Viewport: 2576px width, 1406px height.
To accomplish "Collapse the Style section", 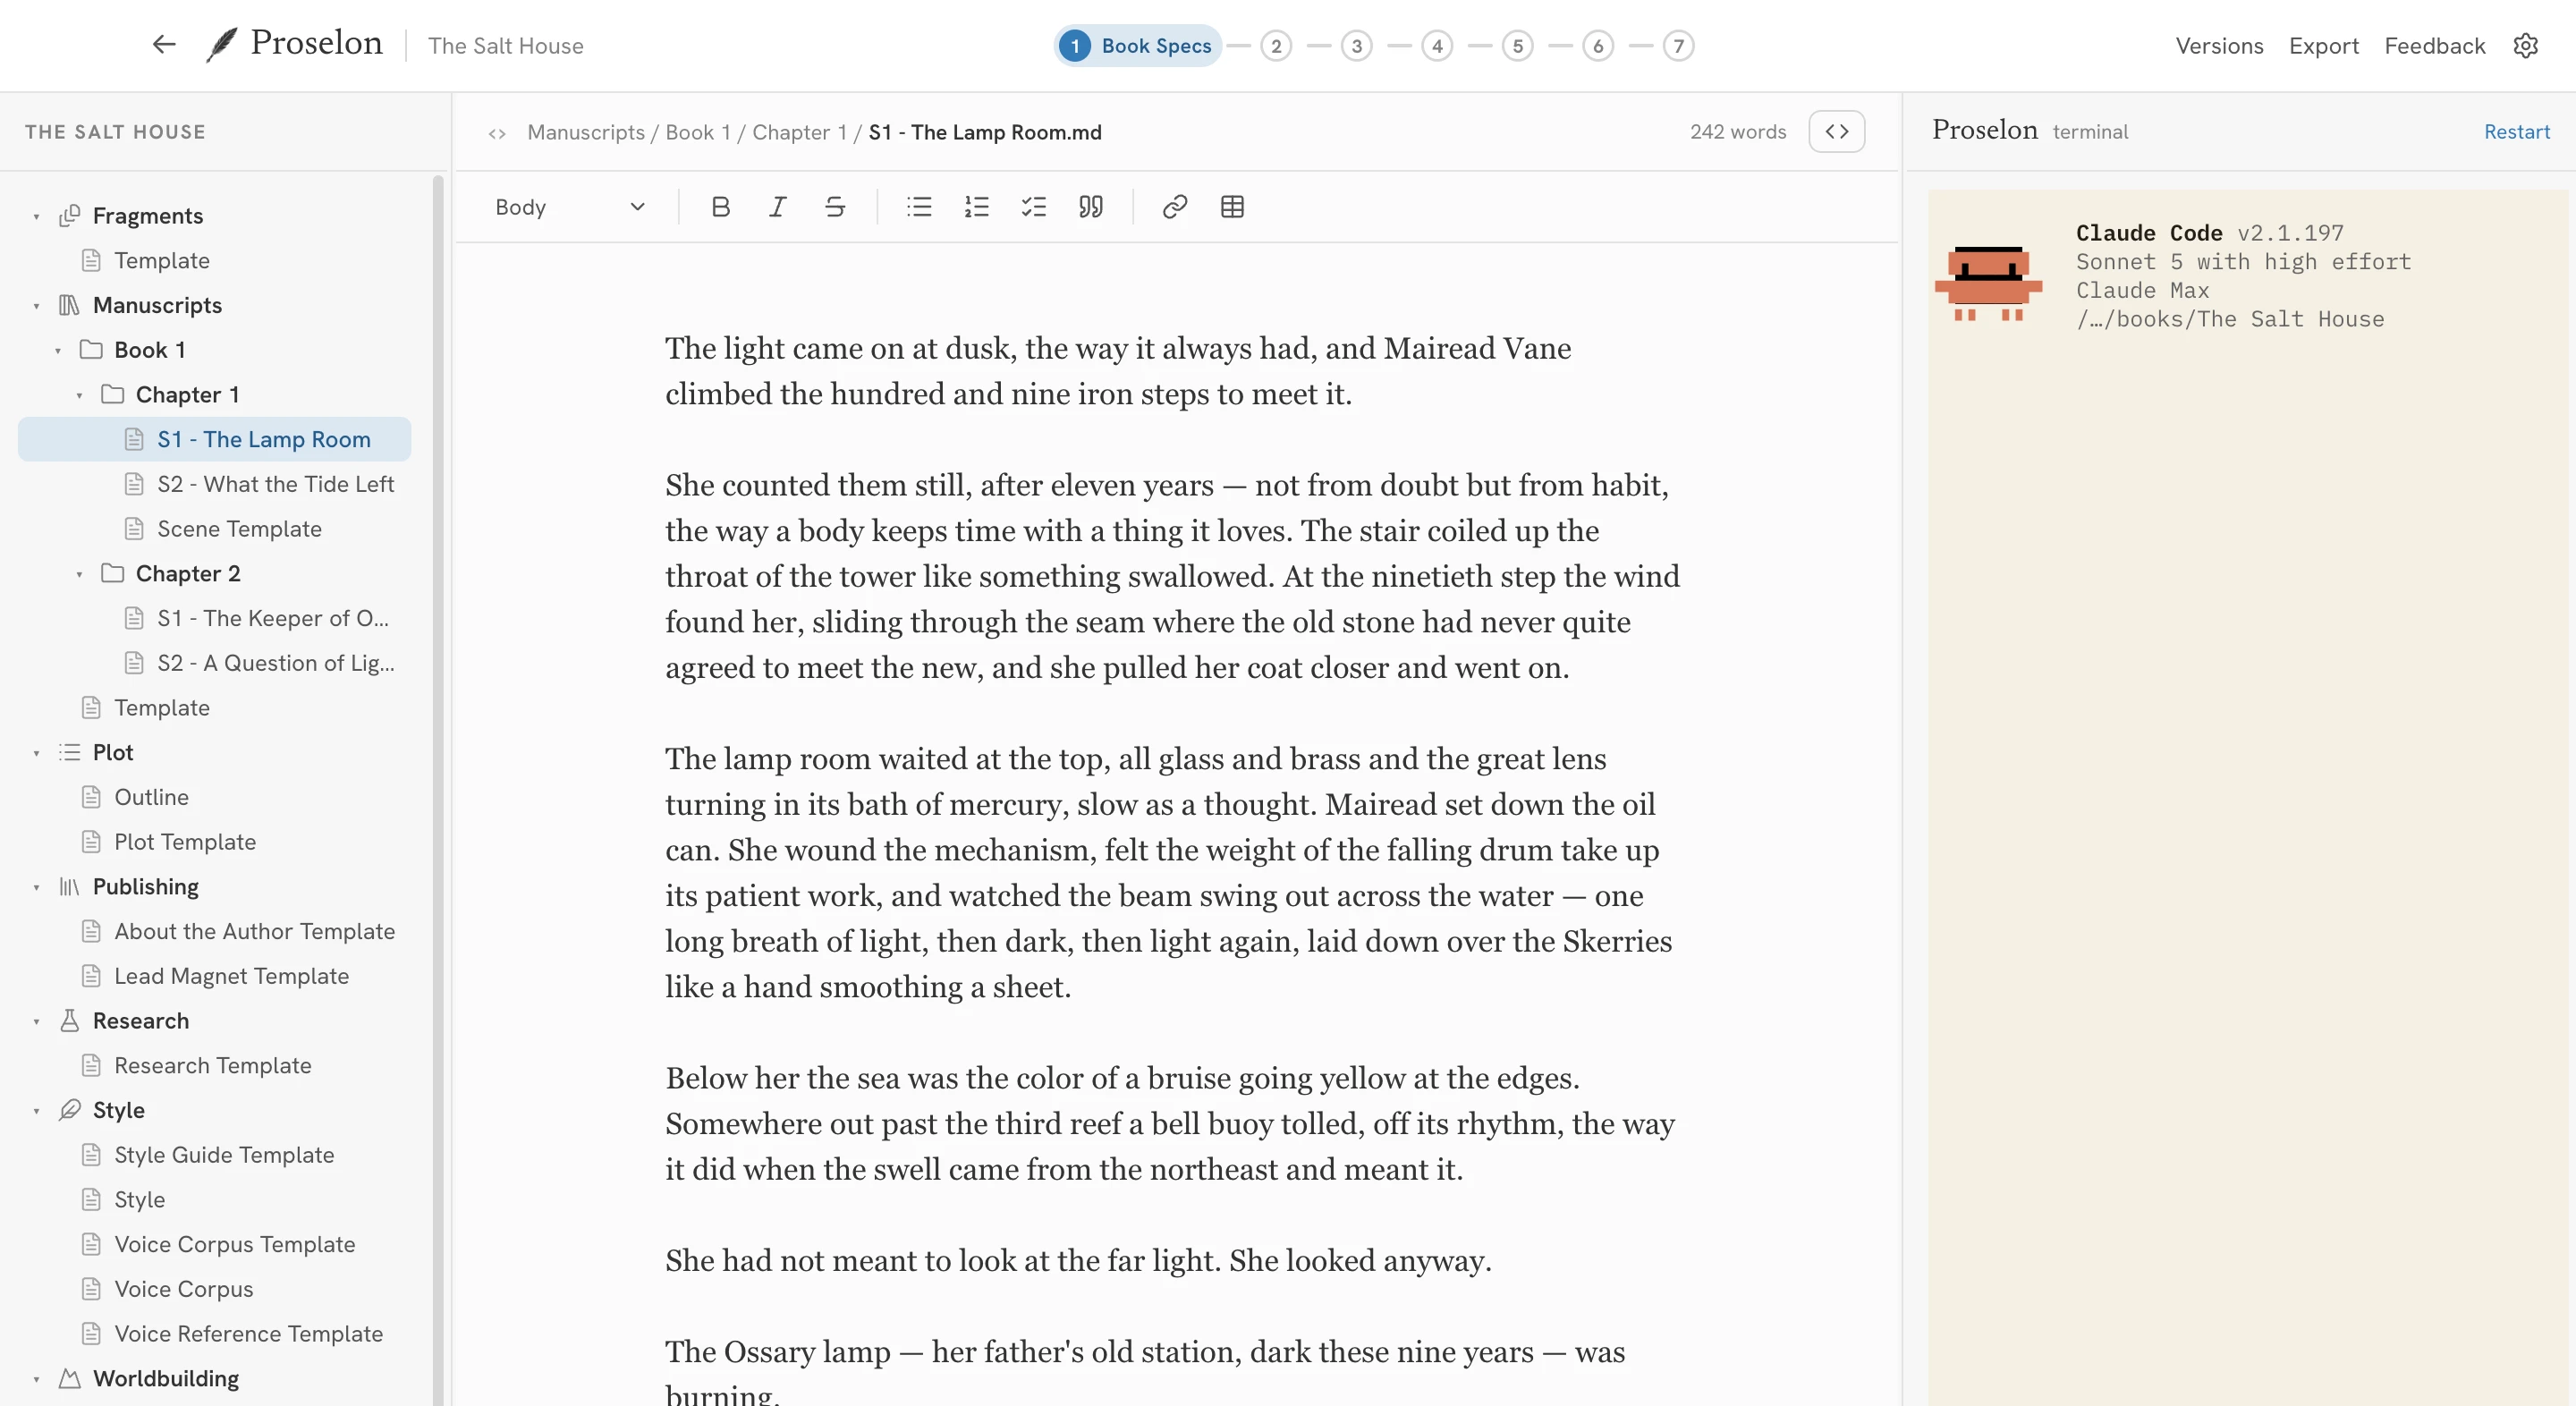I will point(36,1111).
